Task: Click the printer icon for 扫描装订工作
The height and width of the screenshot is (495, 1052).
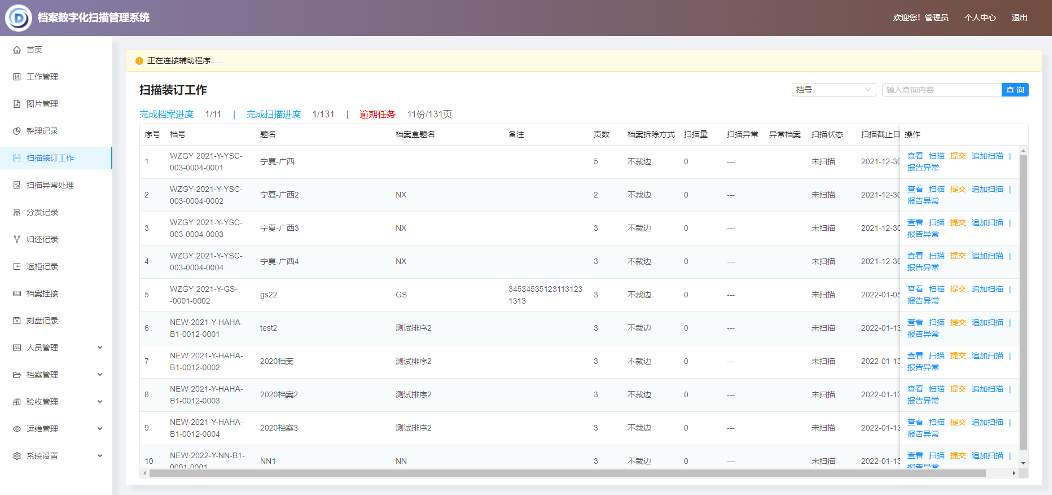Action: [x=16, y=158]
